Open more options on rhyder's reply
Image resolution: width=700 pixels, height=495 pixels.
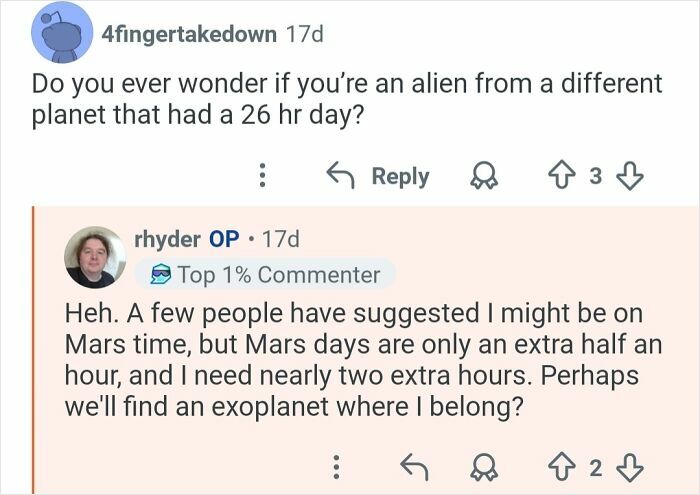click(x=337, y=464)
